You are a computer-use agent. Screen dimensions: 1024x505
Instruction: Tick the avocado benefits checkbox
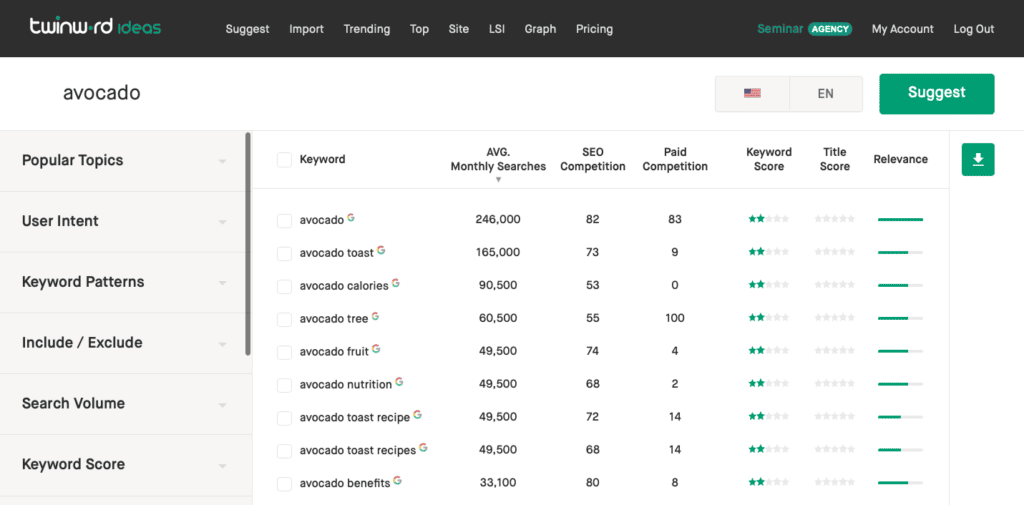(x=284, y=484)
